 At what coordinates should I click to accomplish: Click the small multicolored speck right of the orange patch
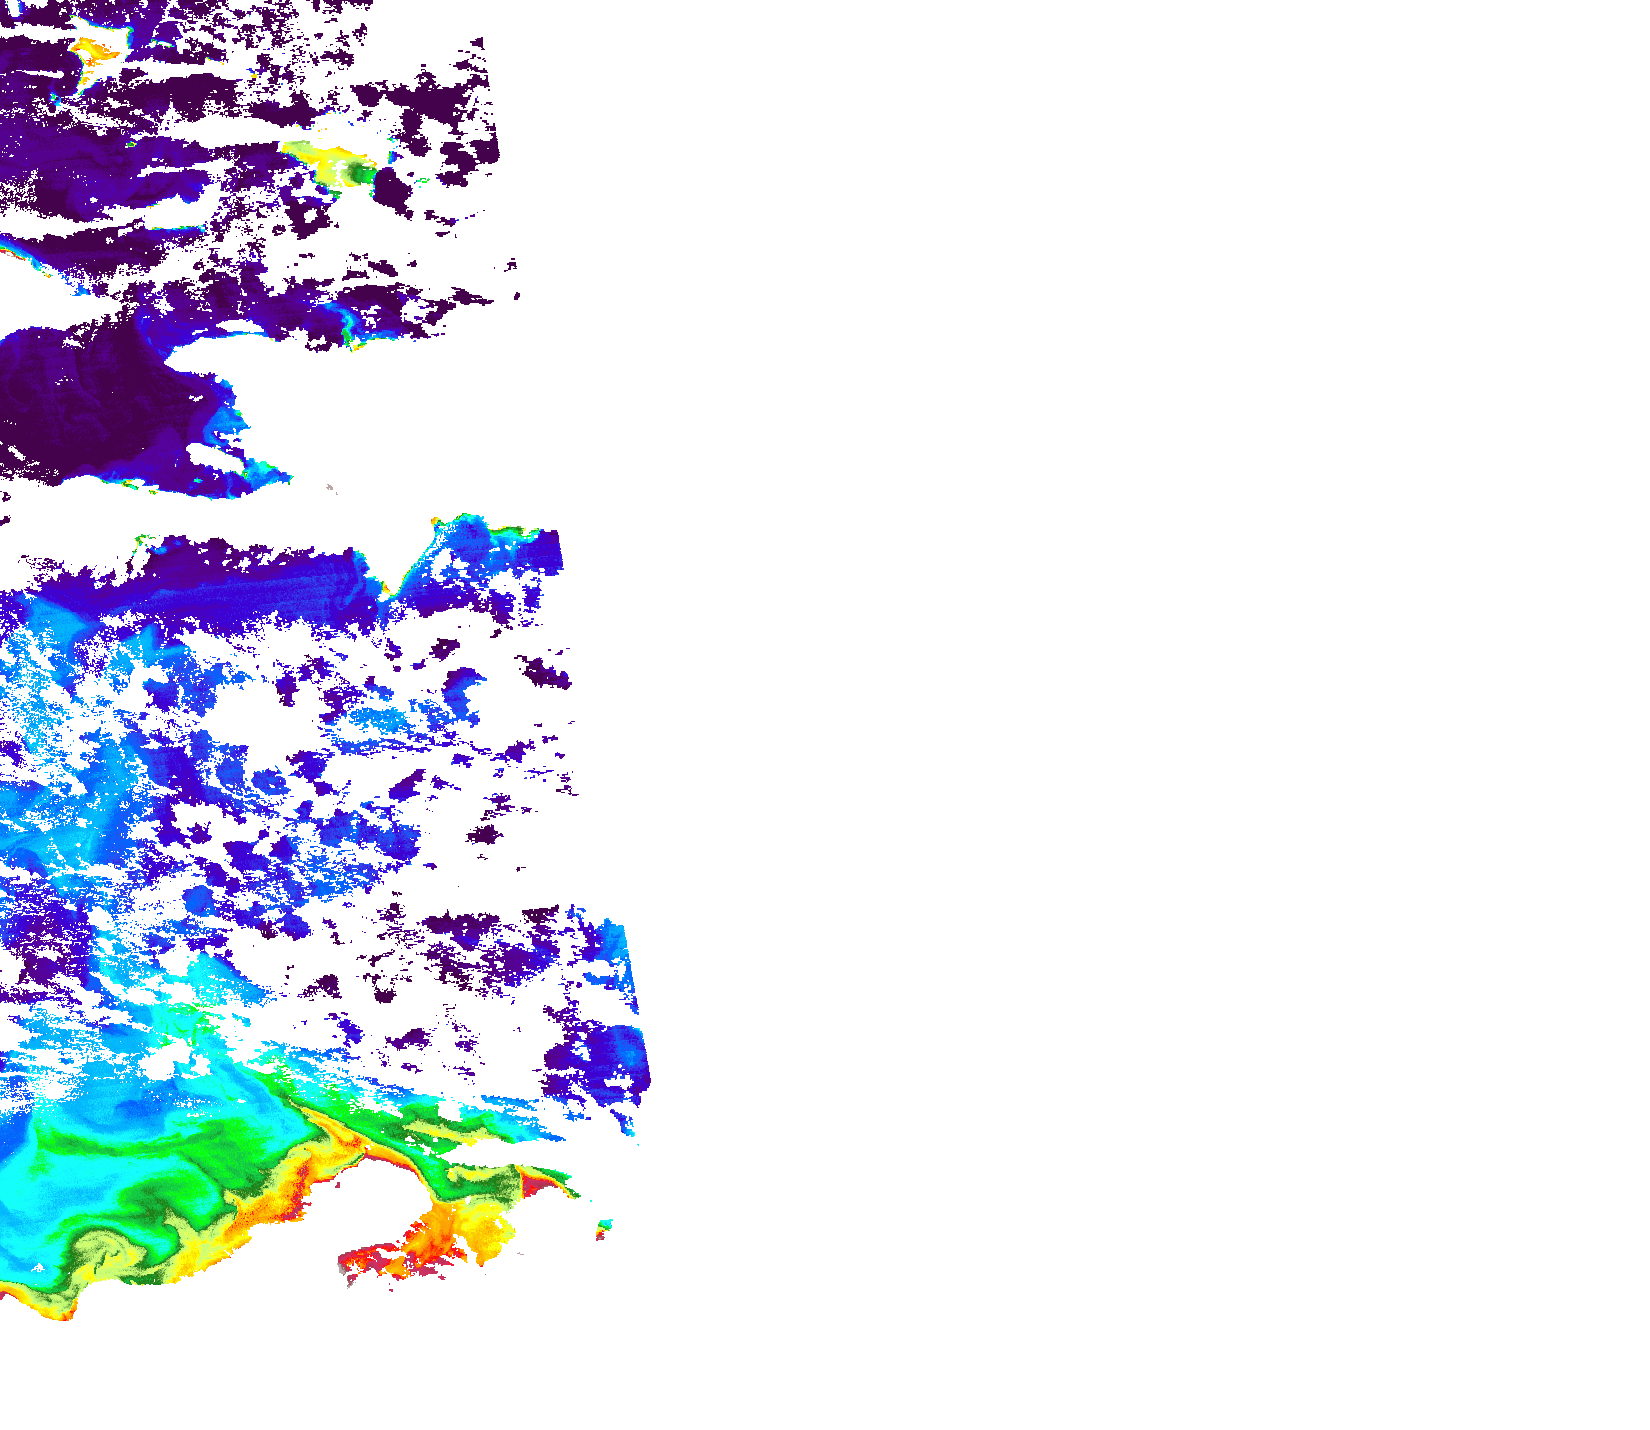(x=603, y=1227)
